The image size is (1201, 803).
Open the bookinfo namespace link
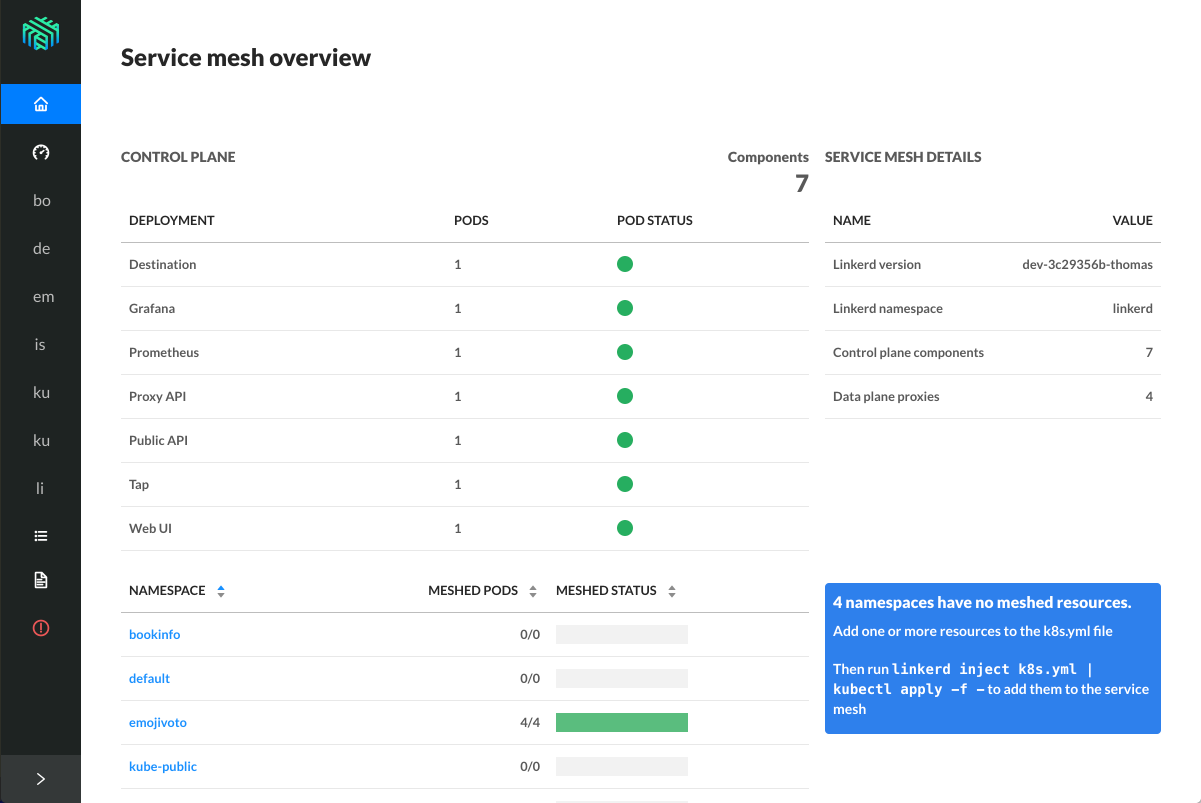(155, 635)
